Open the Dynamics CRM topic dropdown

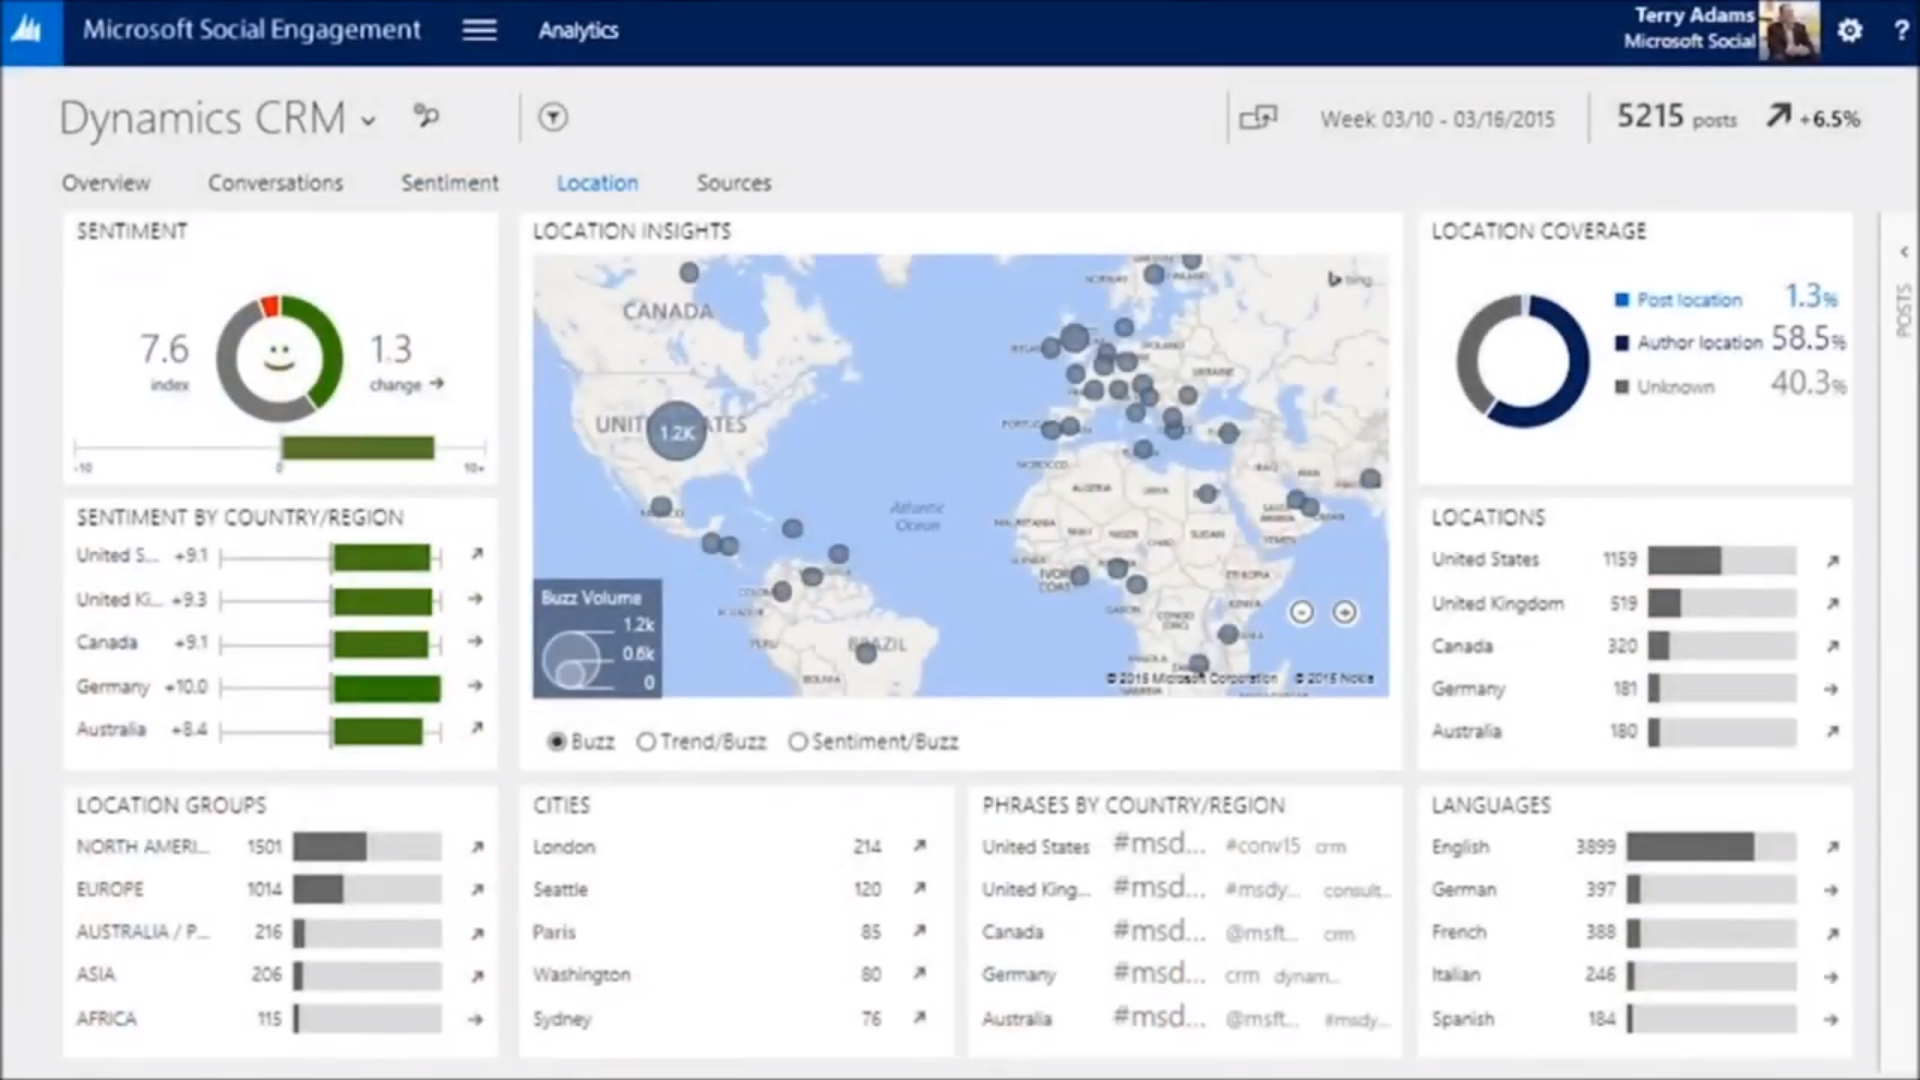[x=369, y=122]
